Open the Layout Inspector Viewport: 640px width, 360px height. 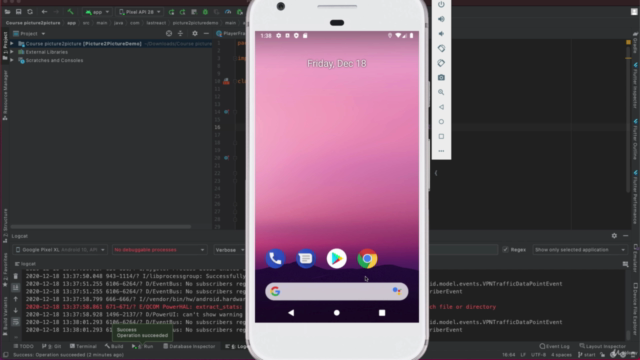602,346
